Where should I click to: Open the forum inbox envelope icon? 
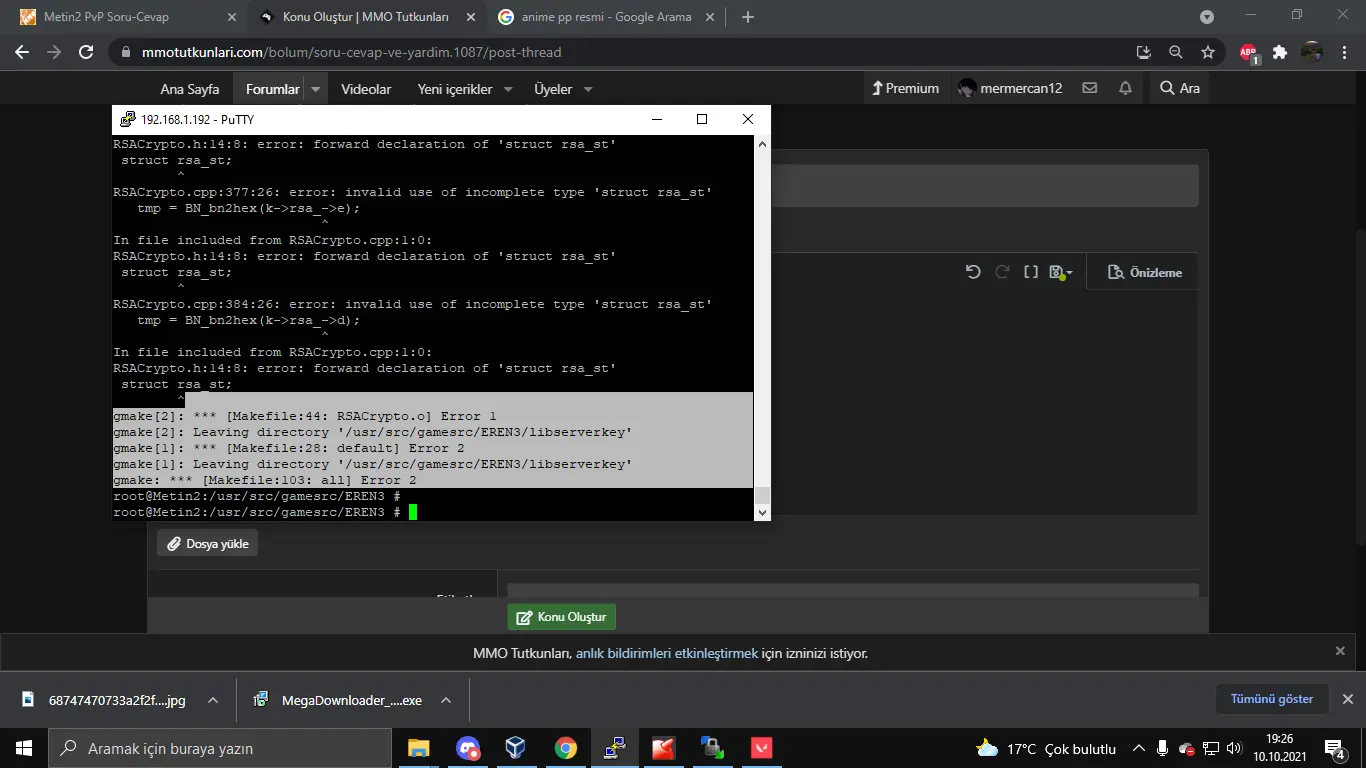(x=1089, y=88)
